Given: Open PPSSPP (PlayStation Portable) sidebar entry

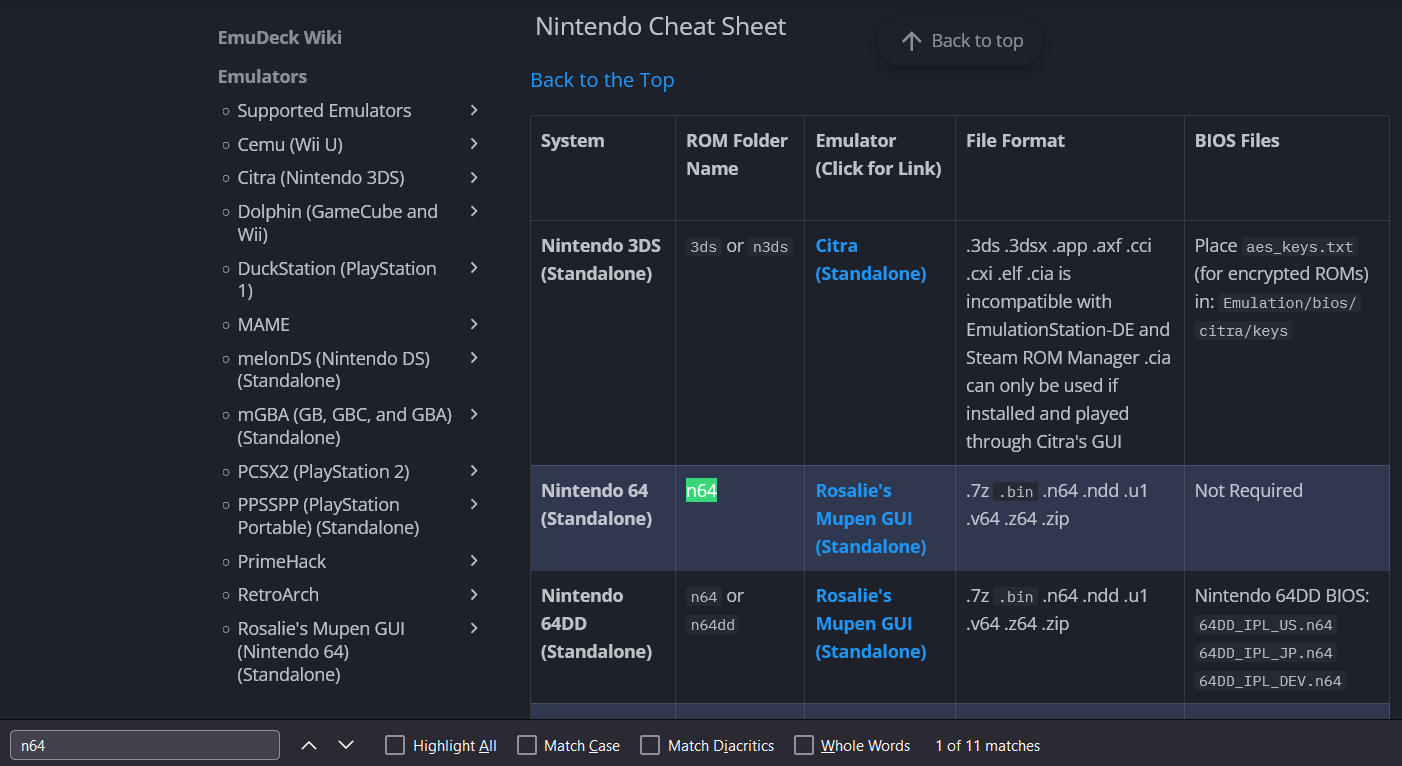Looking at the screenshot, I should pos(328,516).
